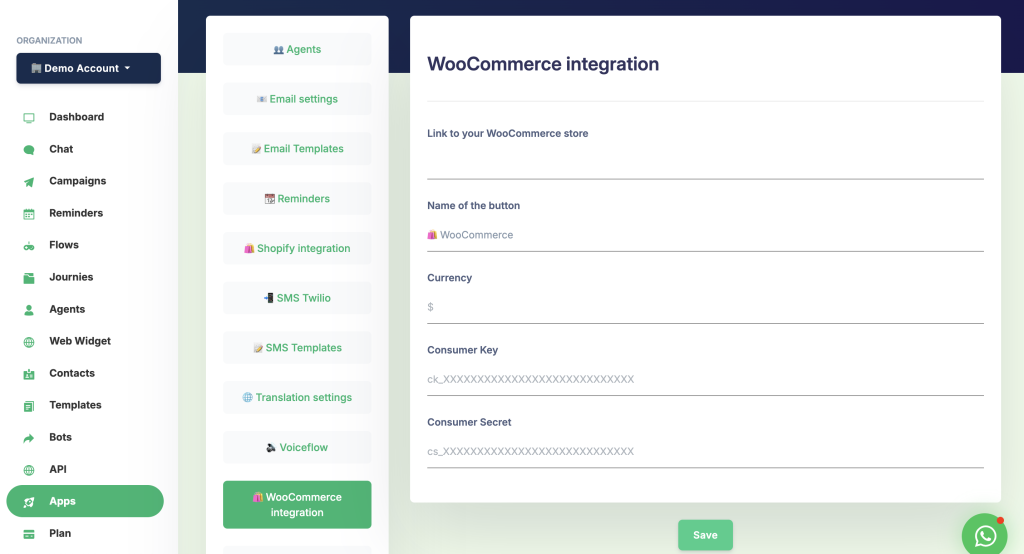Open SMS Templates in apps list
This screenshot has width=1024, height=554.
point(297,348)
